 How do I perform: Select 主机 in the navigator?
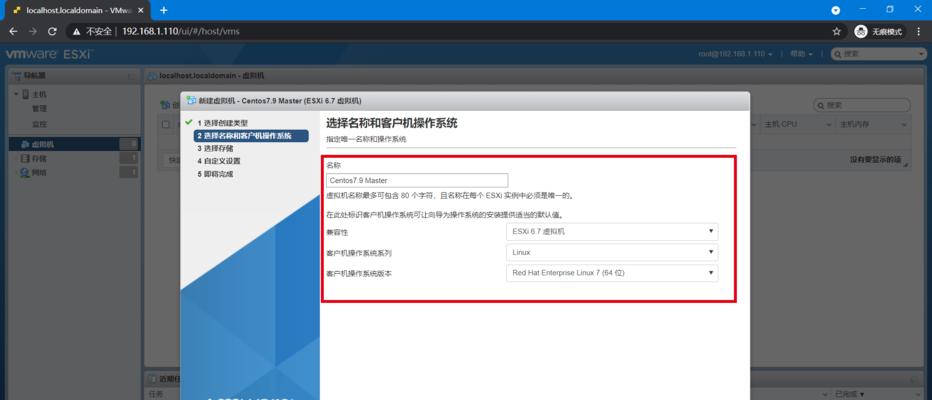pyautogui.click(x=39, y=95)
